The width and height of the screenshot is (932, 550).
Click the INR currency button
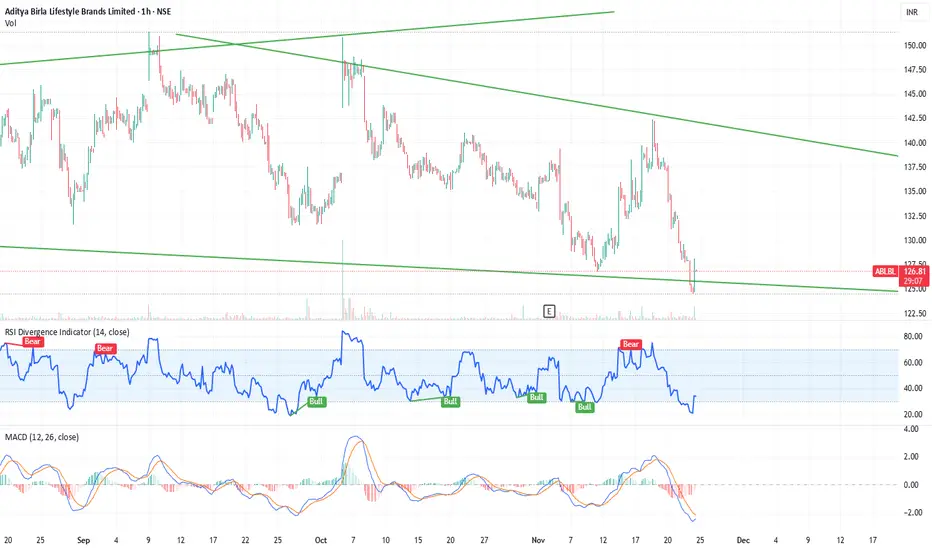pos(911,12)
